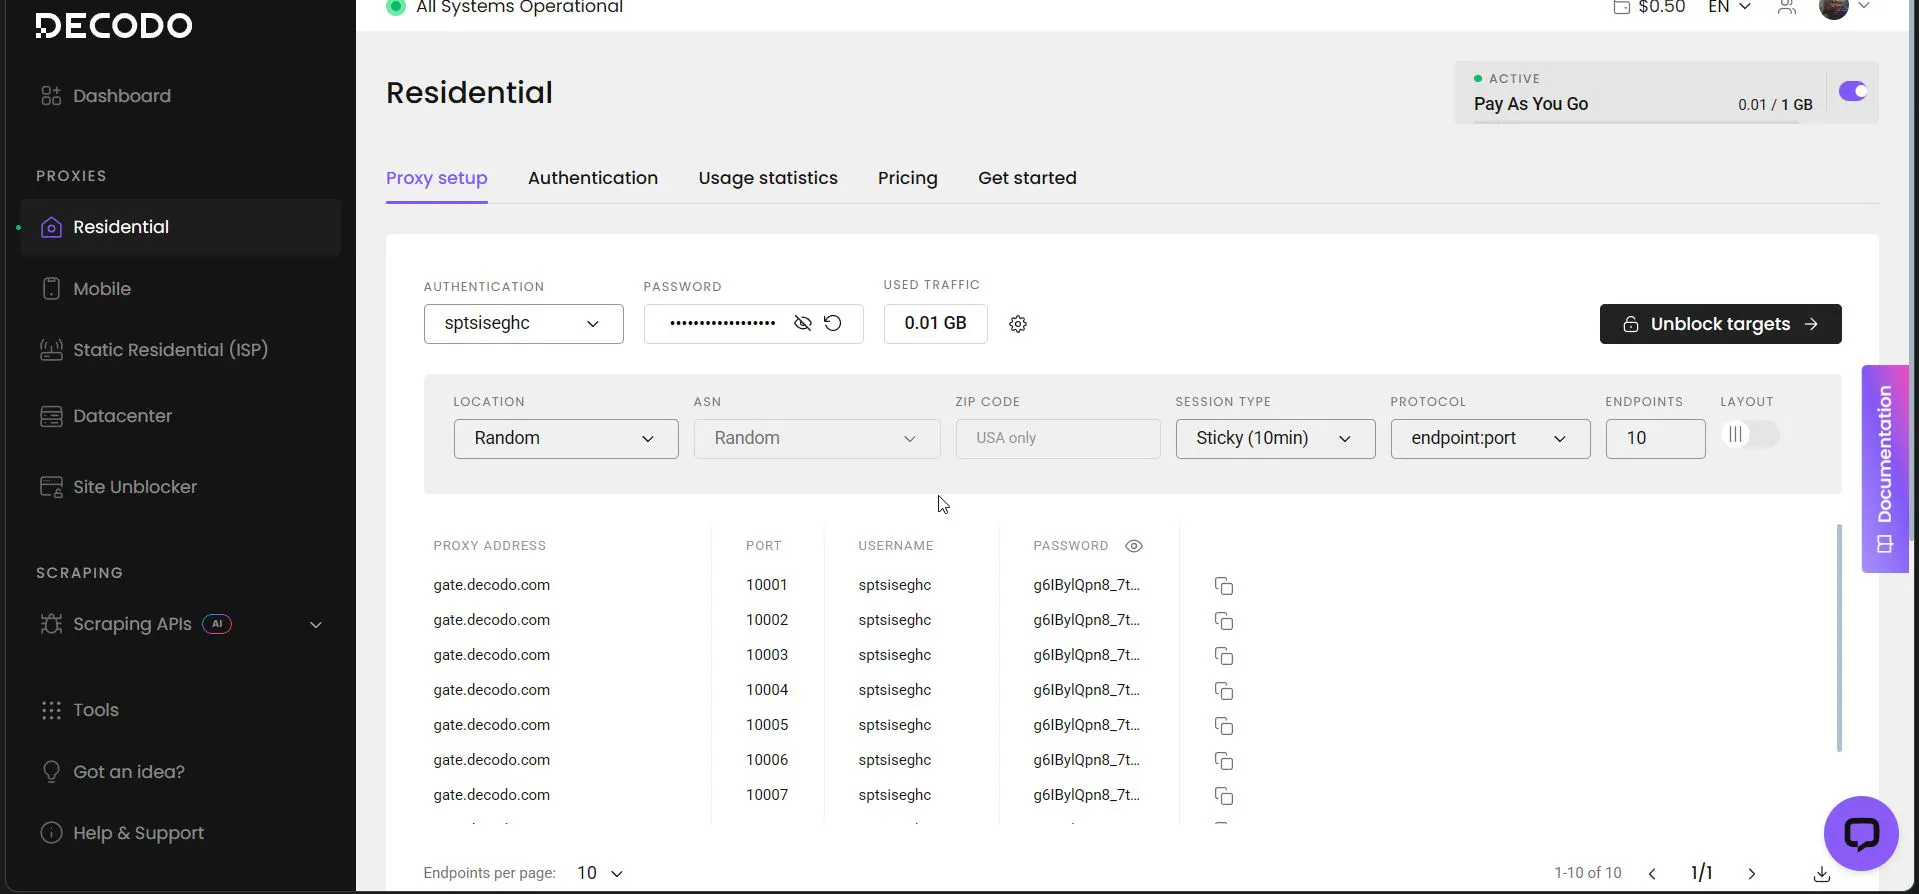This screenshot has width=1919, height=894.
Task: Copy the proxy row for port 10006
Action: [1223, 761]
